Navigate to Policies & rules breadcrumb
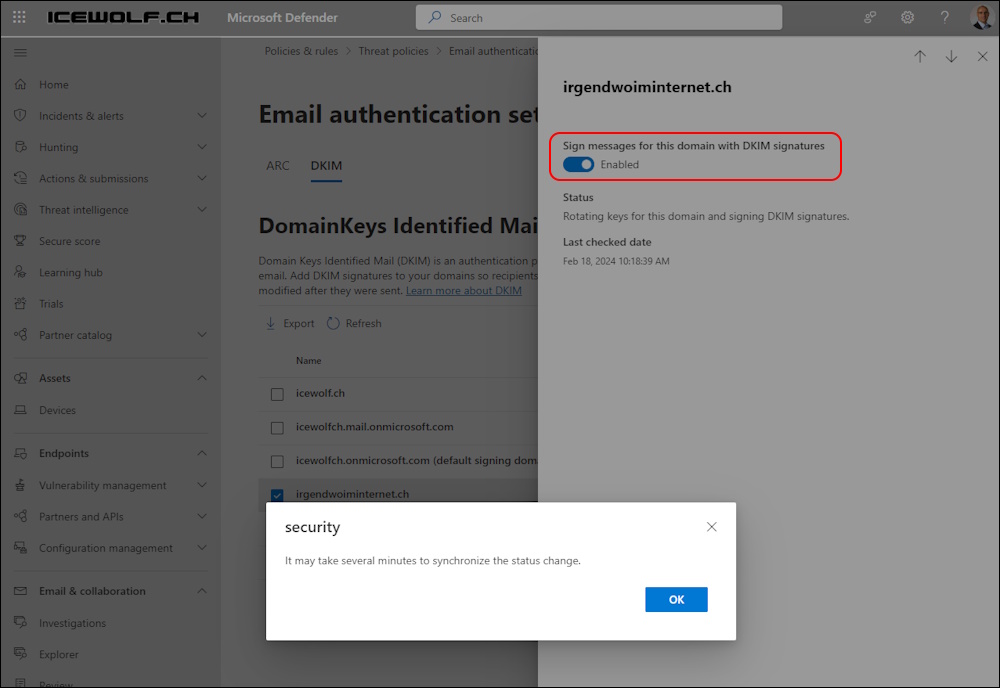Screen dimensions: 1000x688 click(301, 51)
